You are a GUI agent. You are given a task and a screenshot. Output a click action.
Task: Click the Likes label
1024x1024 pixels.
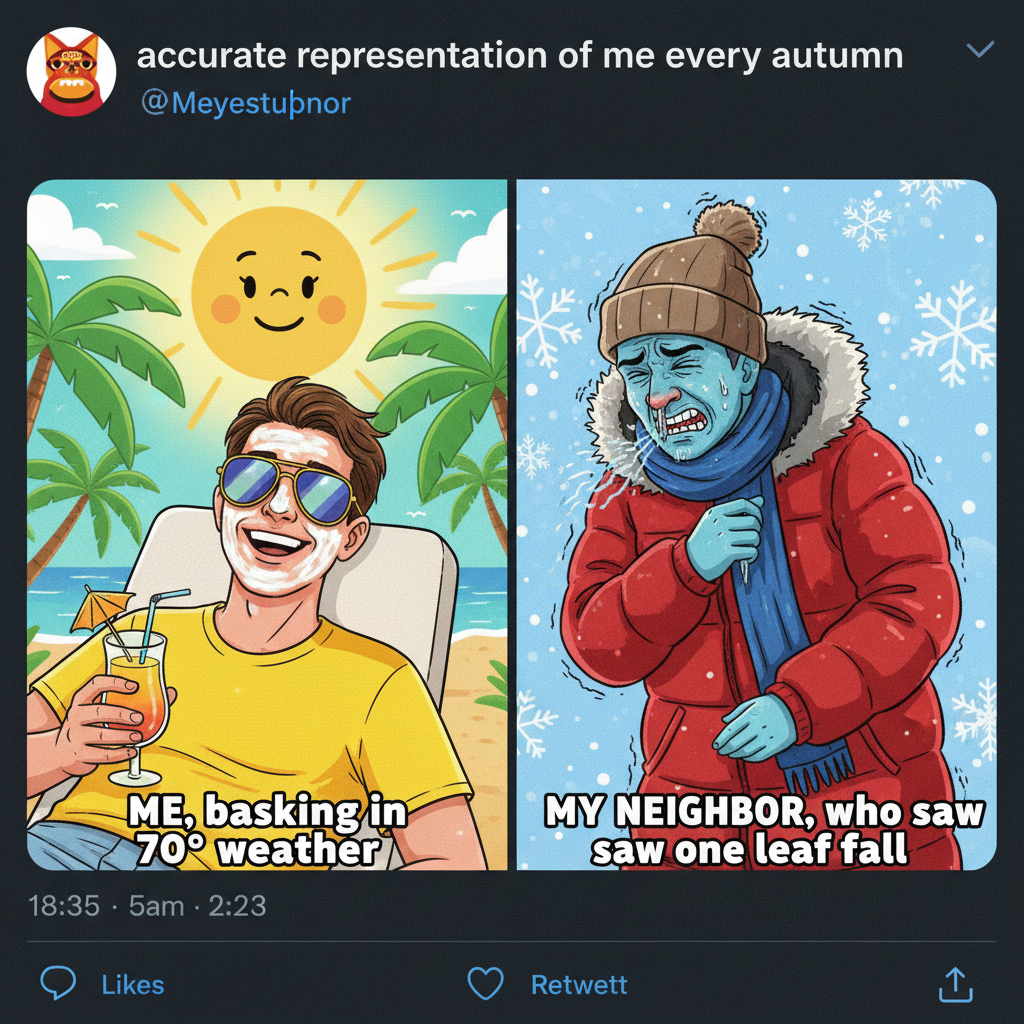133,985
